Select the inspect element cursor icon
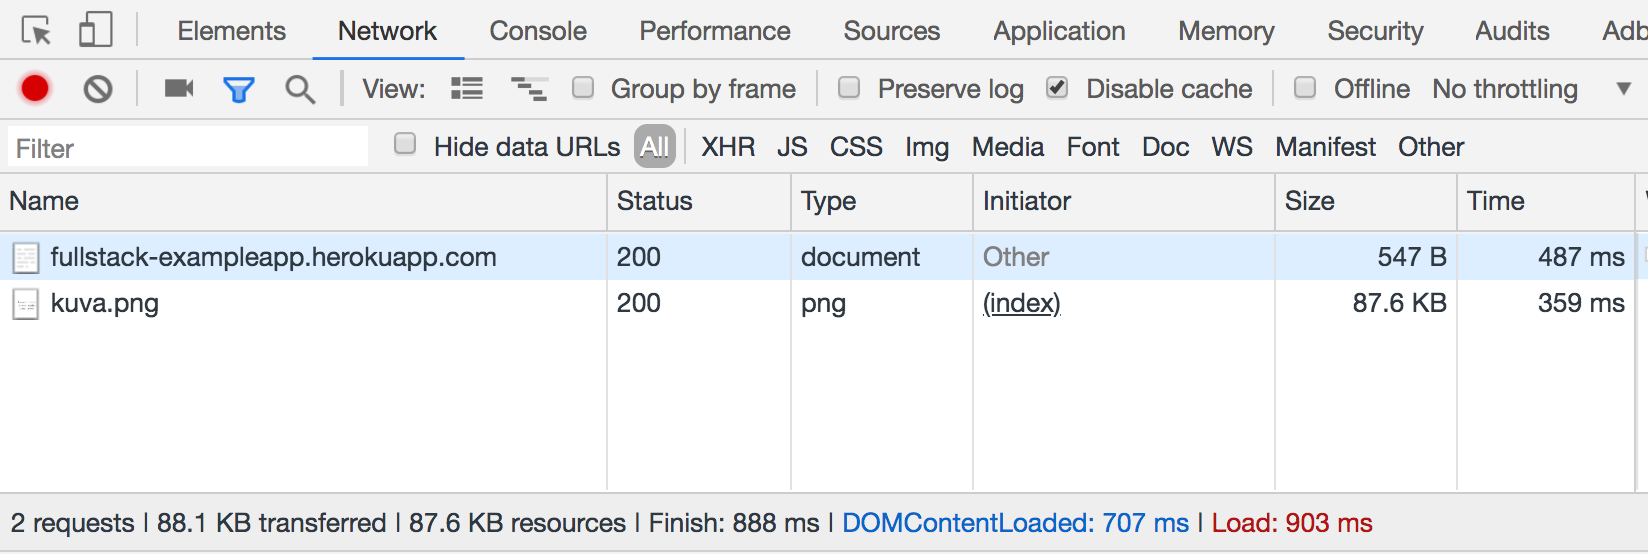The image size is (1648, 554). point(36,31)
